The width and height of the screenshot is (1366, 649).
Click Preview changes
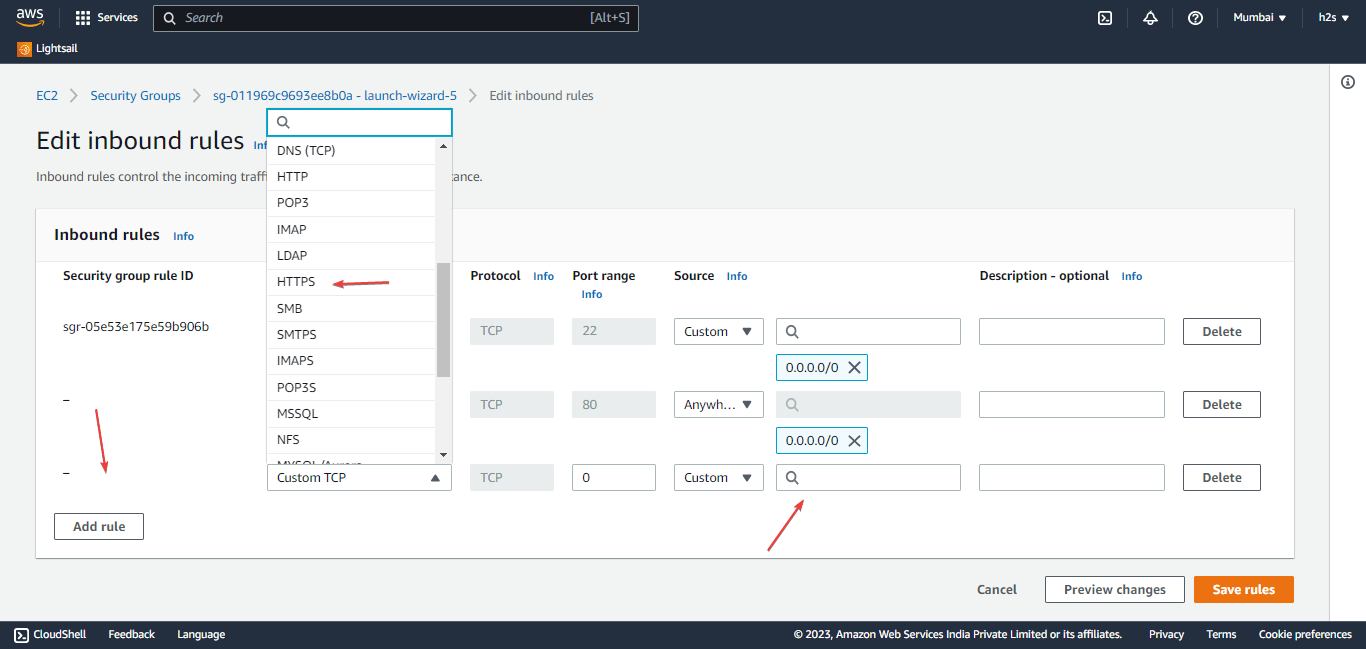pyautogui.click(x=1115, y=590)
